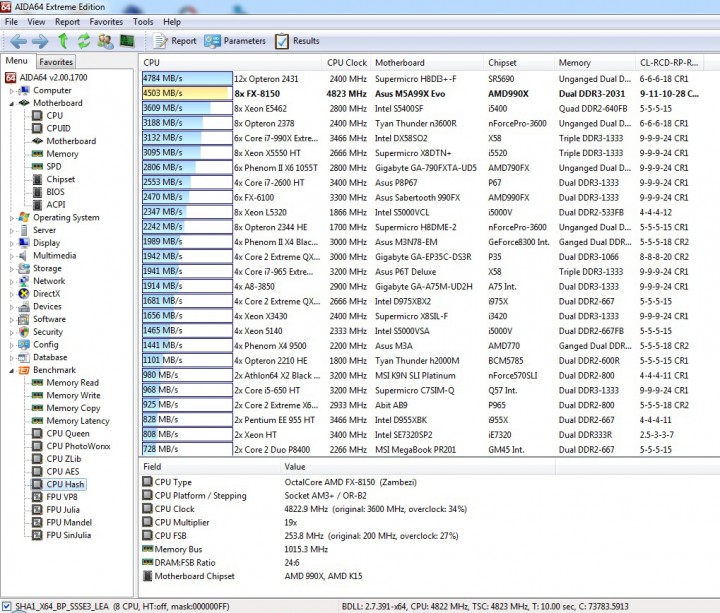The width and height of the screenshot is (720, 613).
Task: Expand the Server tree node
Action: 11,231
